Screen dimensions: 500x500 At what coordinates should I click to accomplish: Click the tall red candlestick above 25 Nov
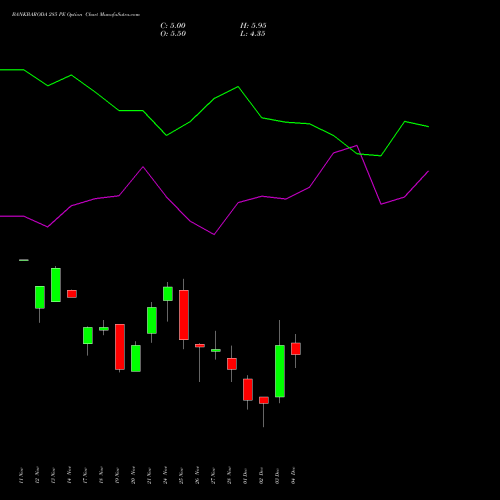184,315
